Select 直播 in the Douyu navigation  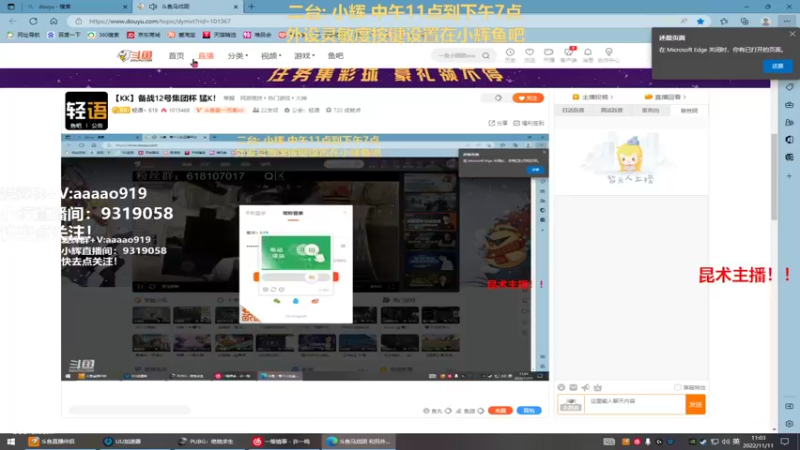coord(206,56)
